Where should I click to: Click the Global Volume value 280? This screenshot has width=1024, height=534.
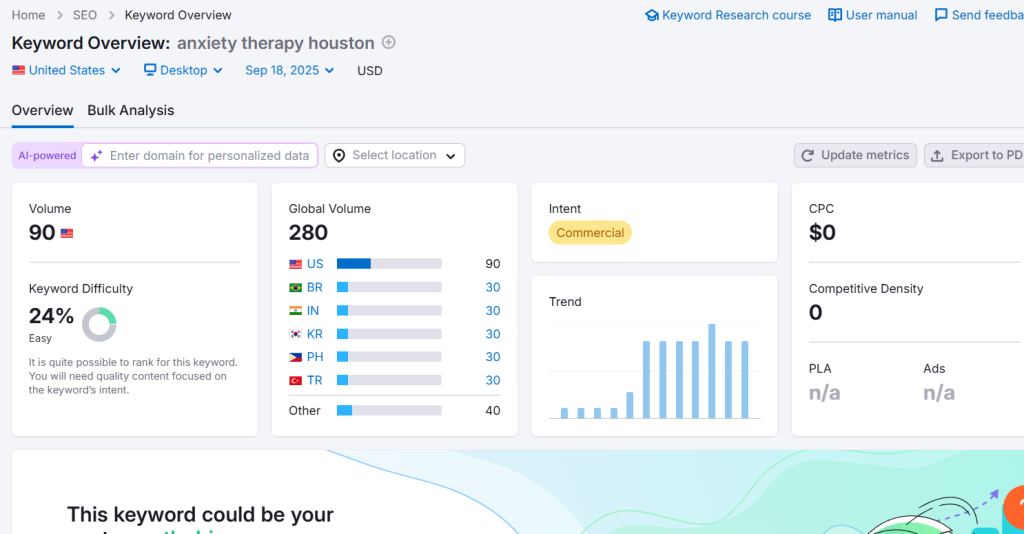point(308,232)
